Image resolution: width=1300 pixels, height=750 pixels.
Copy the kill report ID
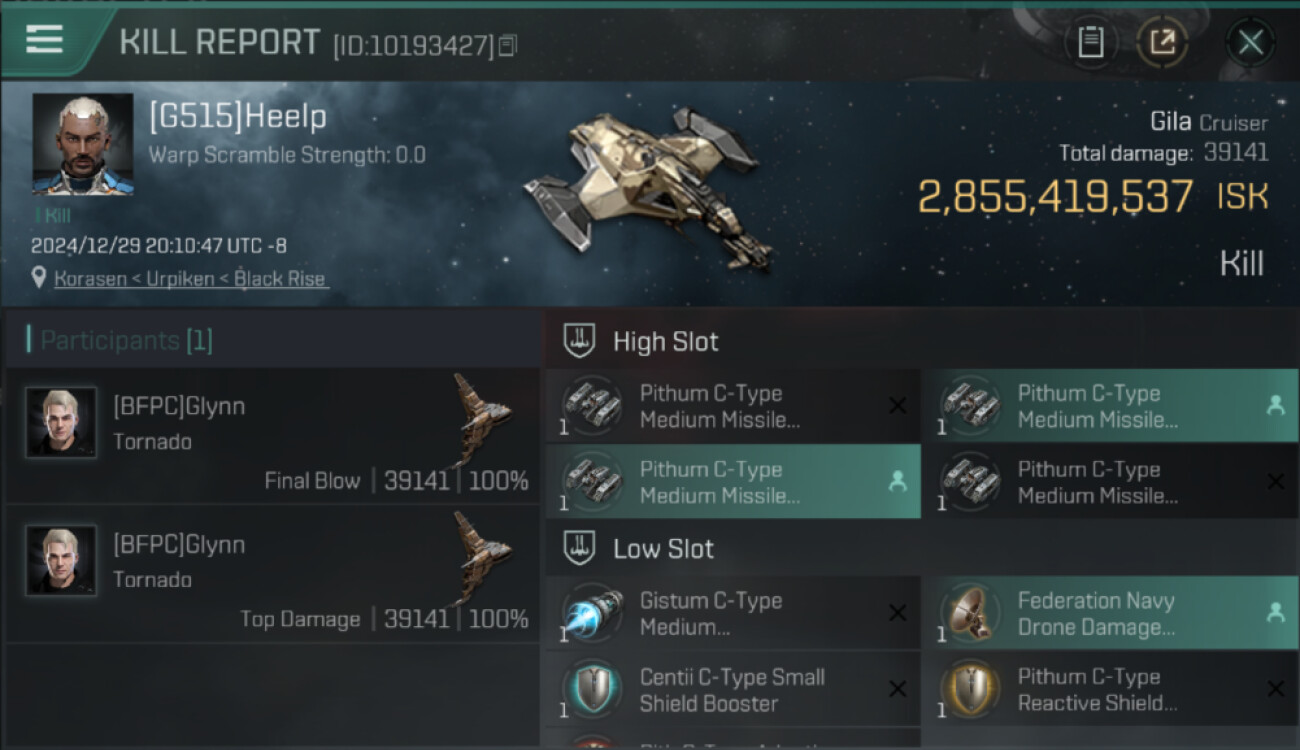tap(508, 45)
